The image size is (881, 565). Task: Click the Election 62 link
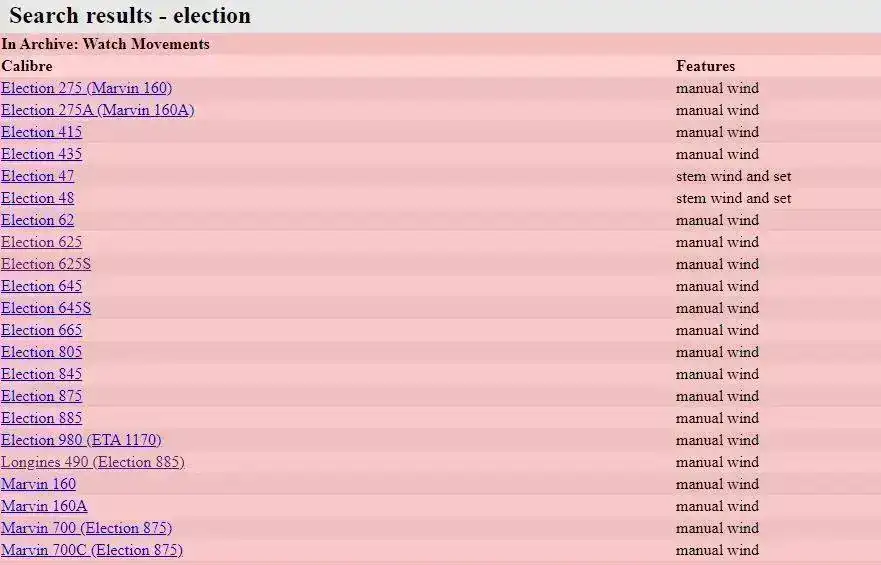(38, 220)
